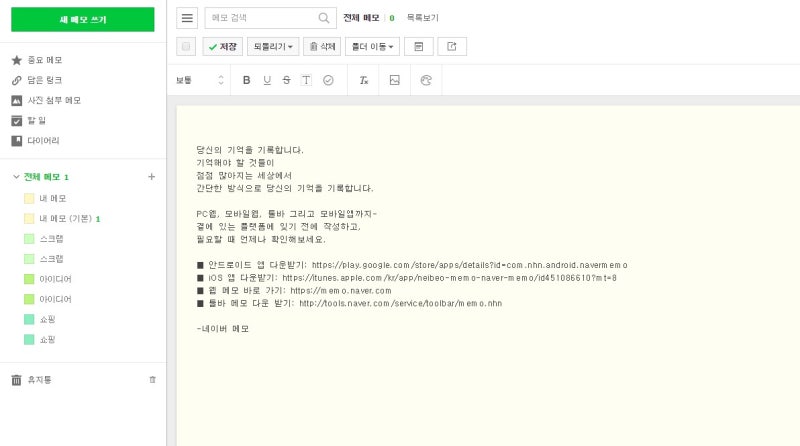Viewport: 800px width, 446px height.
Task: Clear text formatting with Tx icon
Action: 363,80
